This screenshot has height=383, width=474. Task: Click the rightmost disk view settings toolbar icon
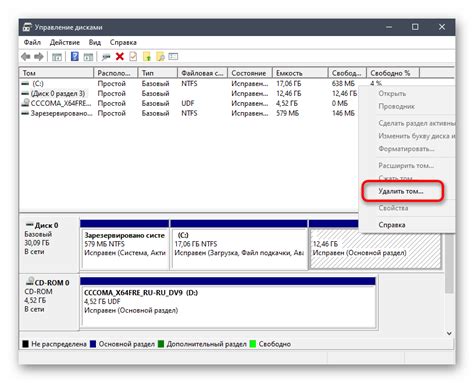(x=173, y=57)
